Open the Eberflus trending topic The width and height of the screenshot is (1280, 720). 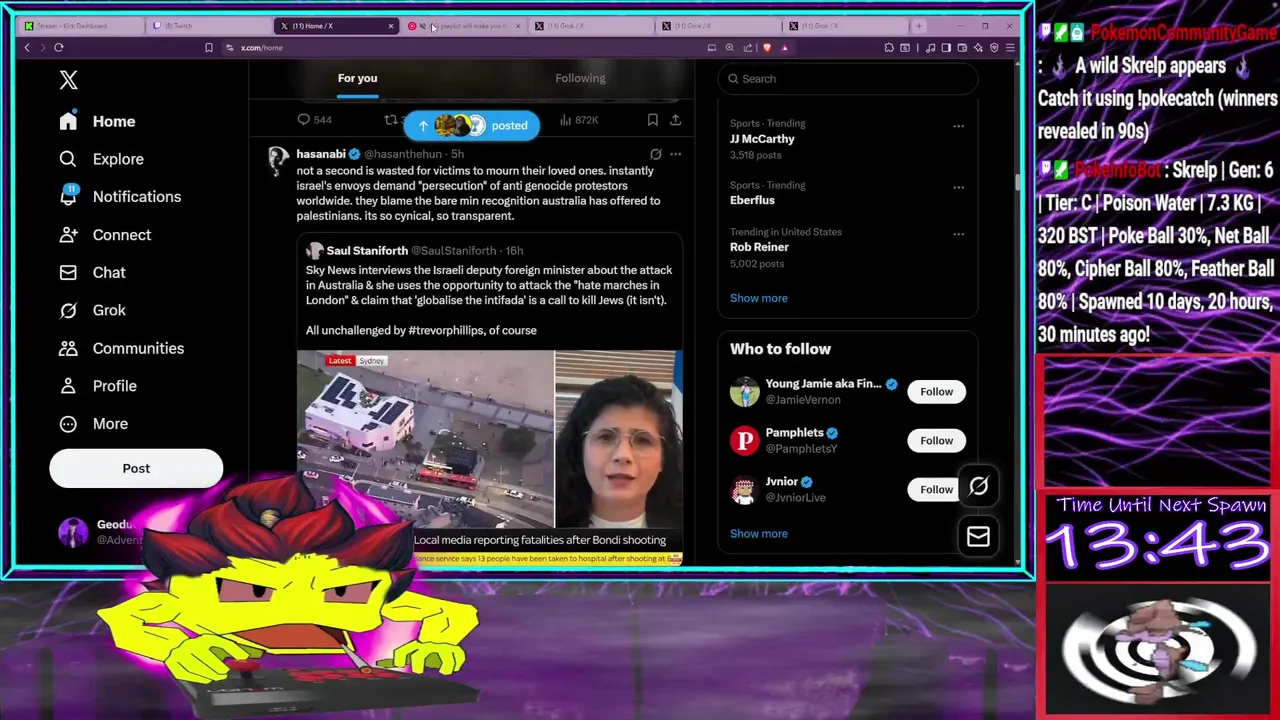752,200
